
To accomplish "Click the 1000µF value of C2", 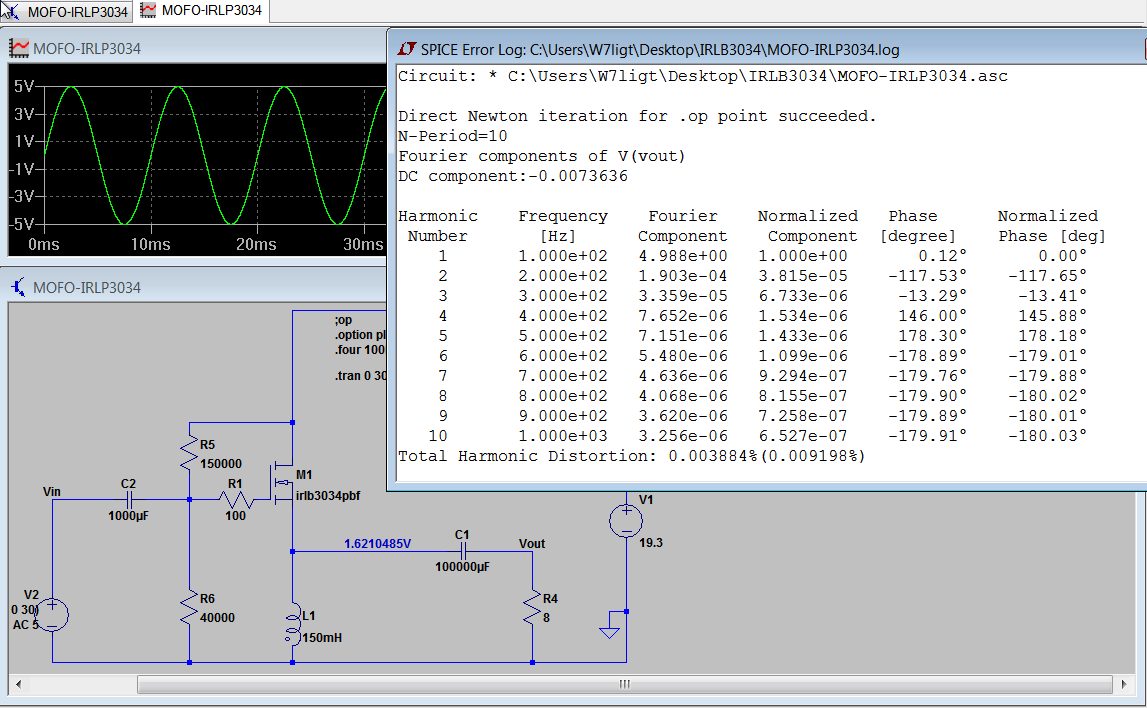I will tap(128, 516).
